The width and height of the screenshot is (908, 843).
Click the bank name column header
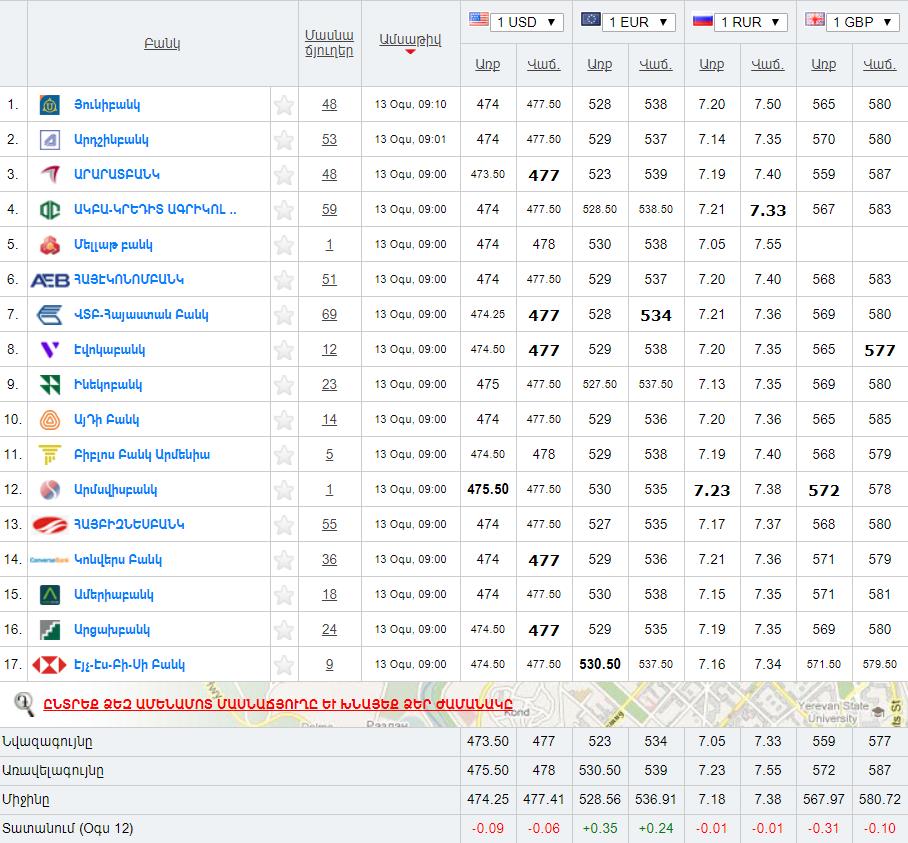coord(162,44)
